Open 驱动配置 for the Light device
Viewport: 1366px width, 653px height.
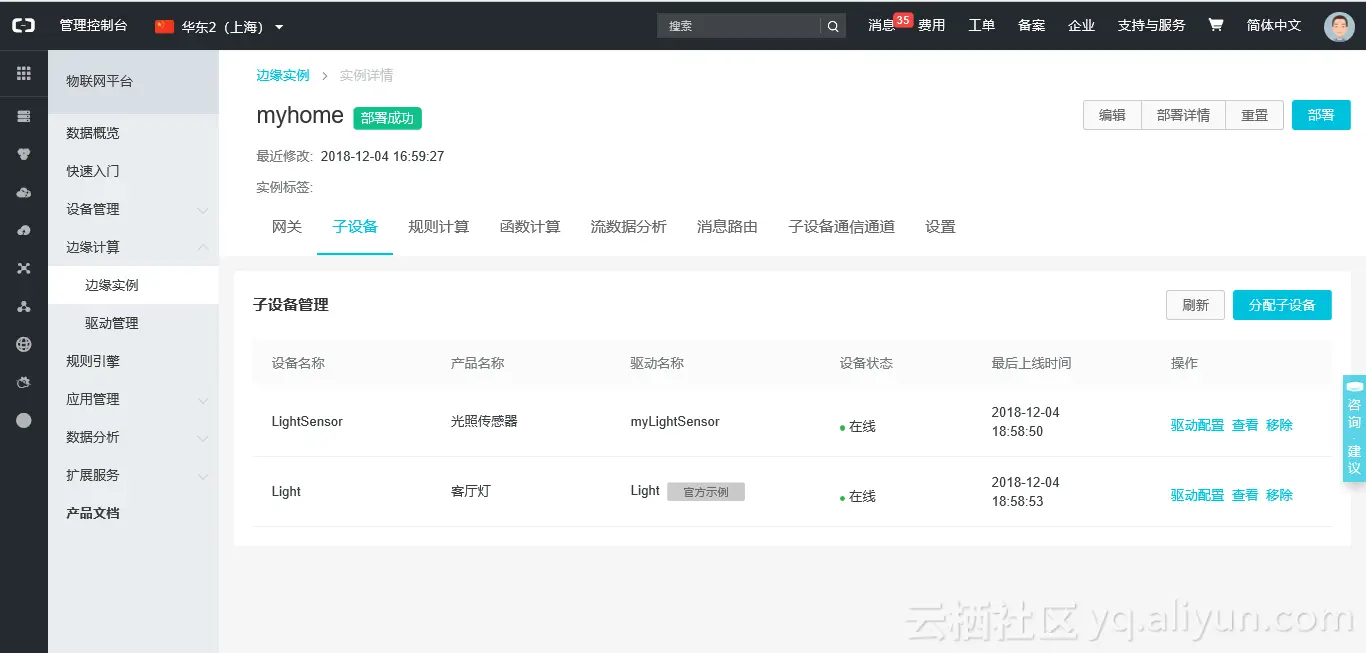tap(1197, 495)
